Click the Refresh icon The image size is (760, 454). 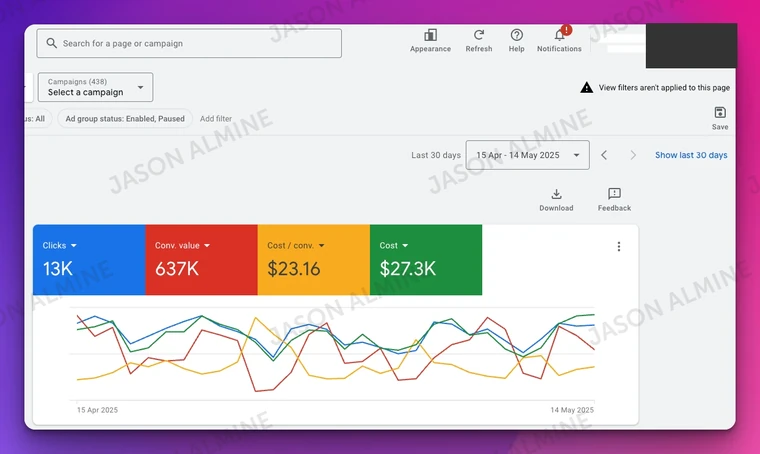coord(478,35)
